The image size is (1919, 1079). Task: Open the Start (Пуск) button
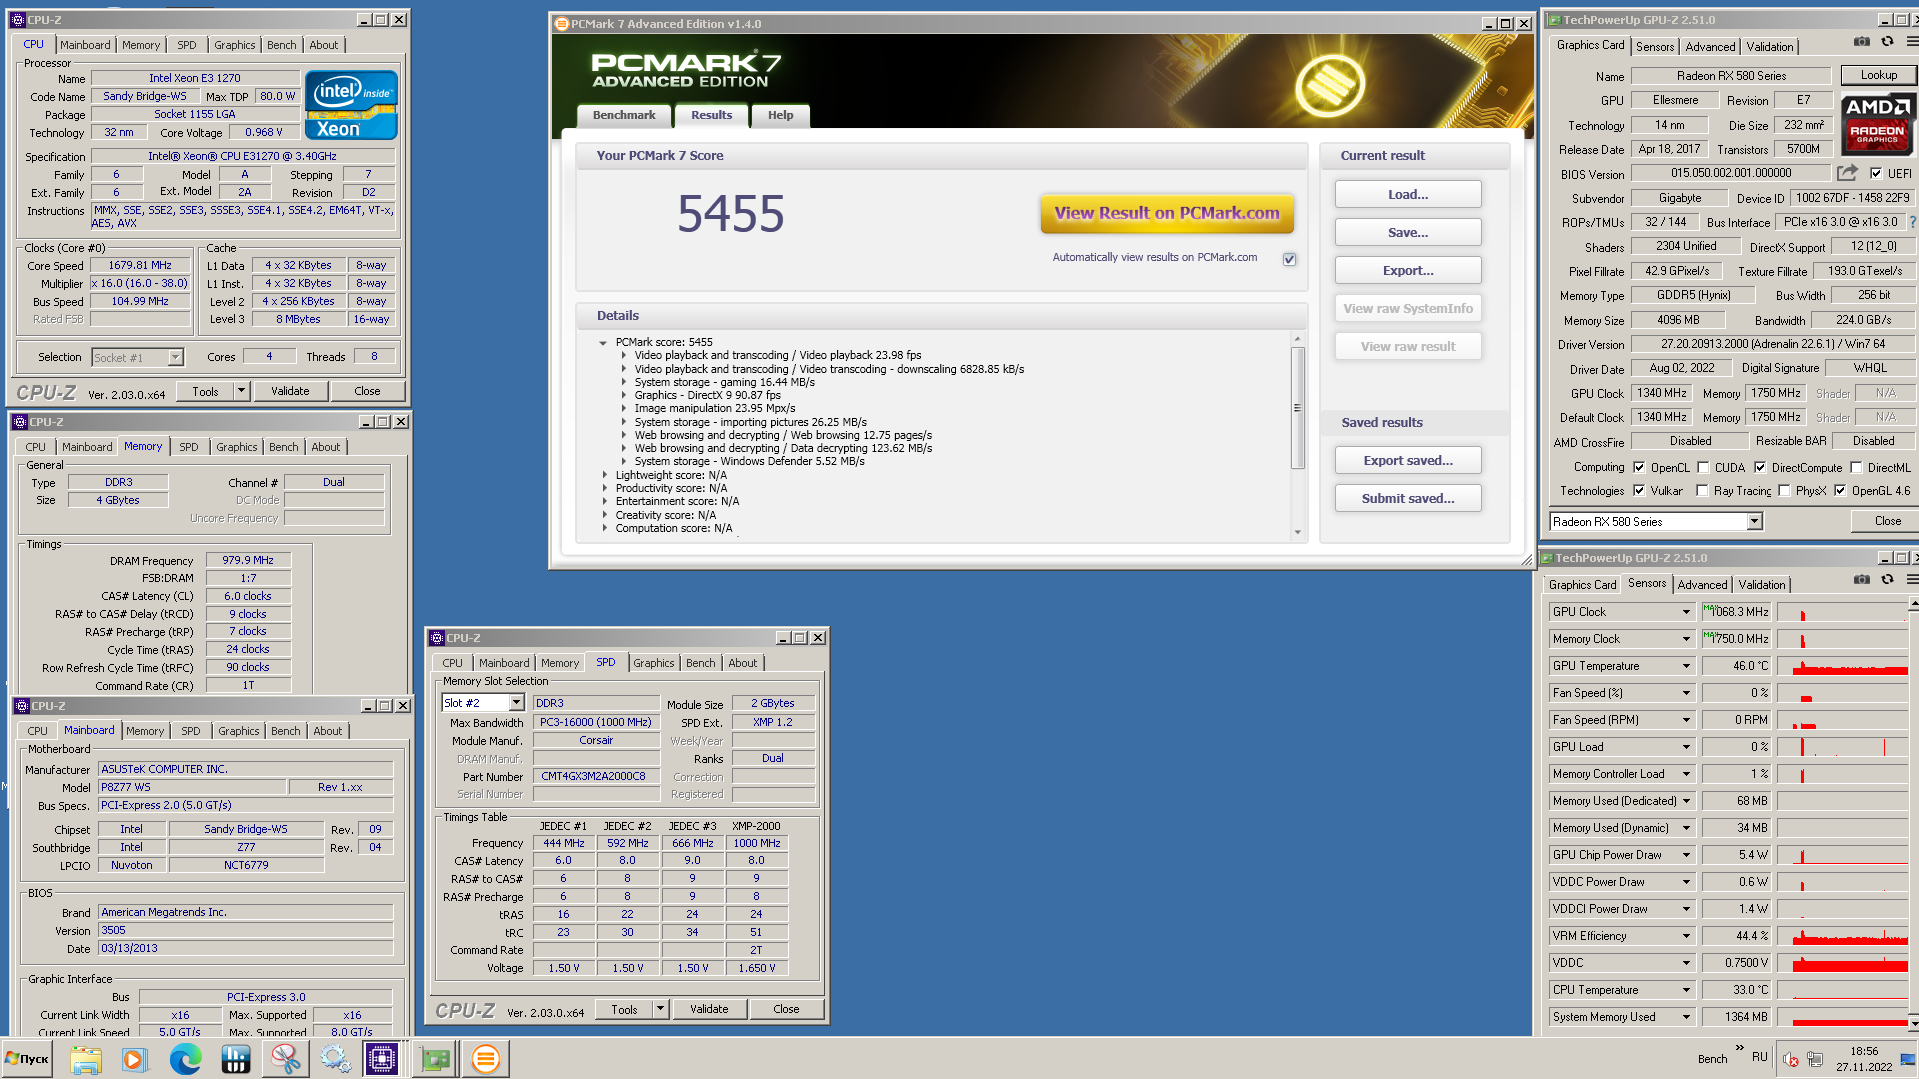[28, 1059]
